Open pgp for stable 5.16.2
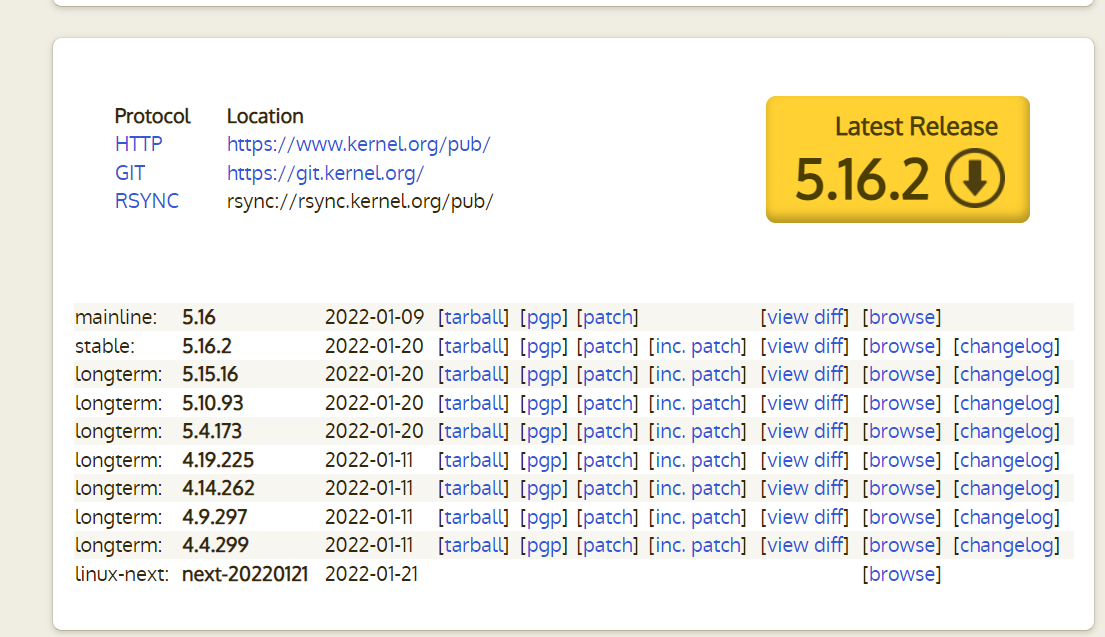The width and height of the screenshot is (1105, 637). coord(544,346)
